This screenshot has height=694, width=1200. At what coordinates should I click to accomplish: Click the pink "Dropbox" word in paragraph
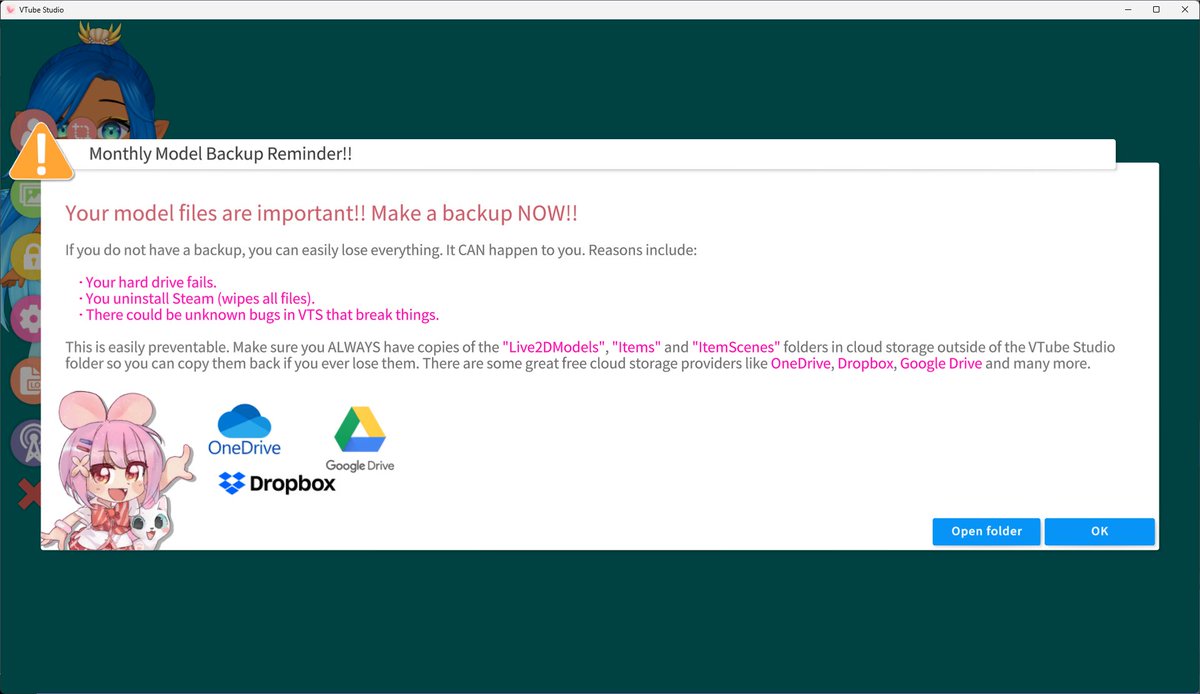(865, 364)
